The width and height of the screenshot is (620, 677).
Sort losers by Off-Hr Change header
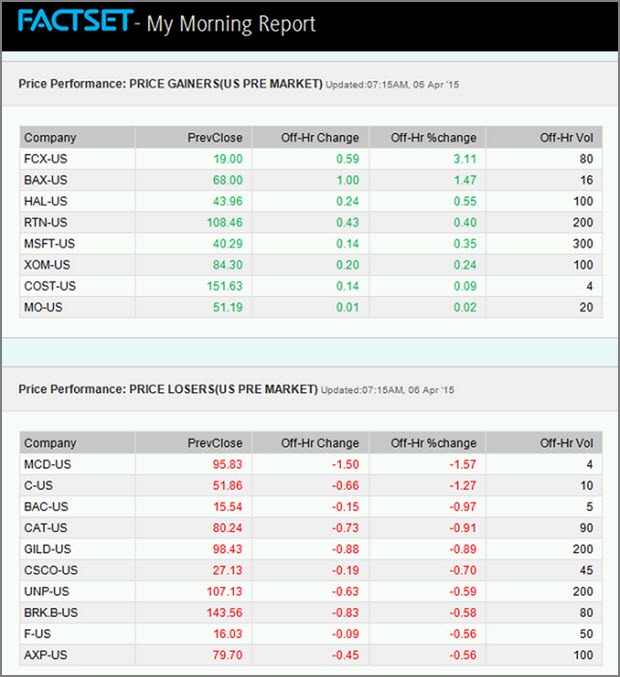click(320, 443)
